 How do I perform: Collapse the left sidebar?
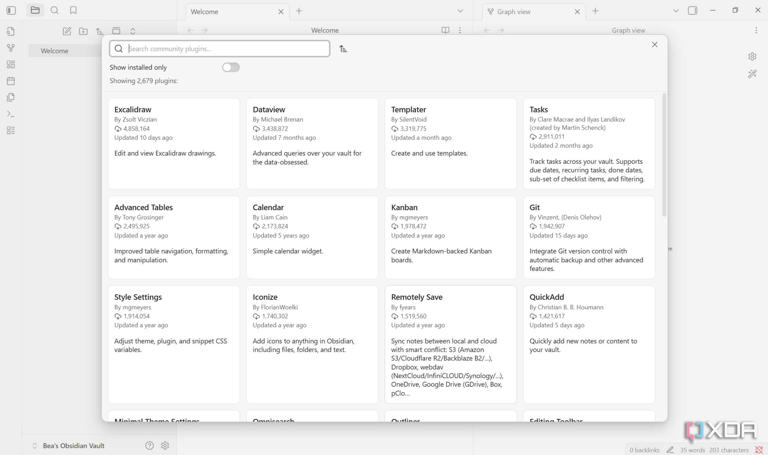[11, 11]
